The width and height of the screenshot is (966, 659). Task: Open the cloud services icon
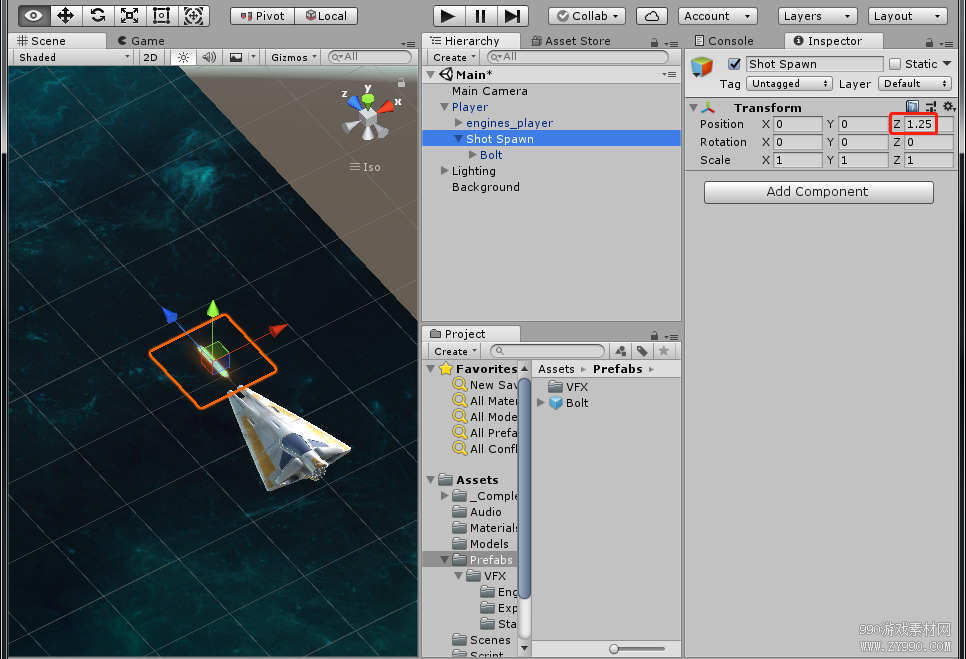tap(652, 16)
